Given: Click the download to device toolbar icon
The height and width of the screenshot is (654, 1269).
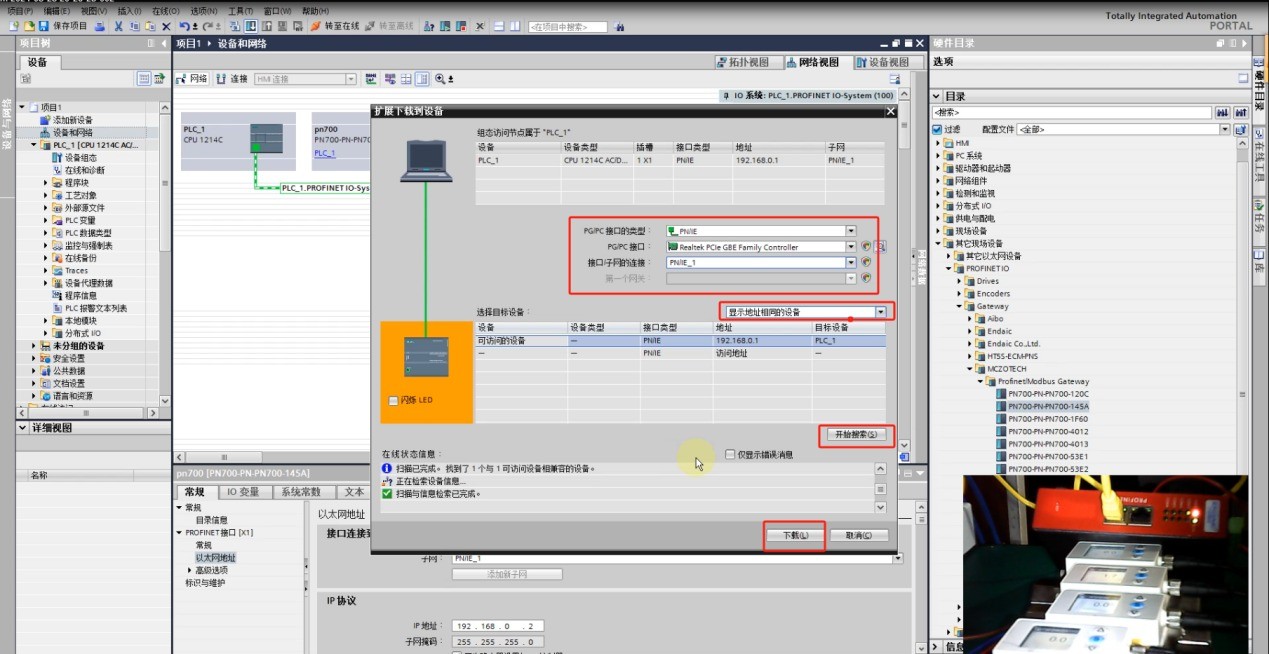Looking at the screenshot, I should pyautogui.click(x=251, y=25).
